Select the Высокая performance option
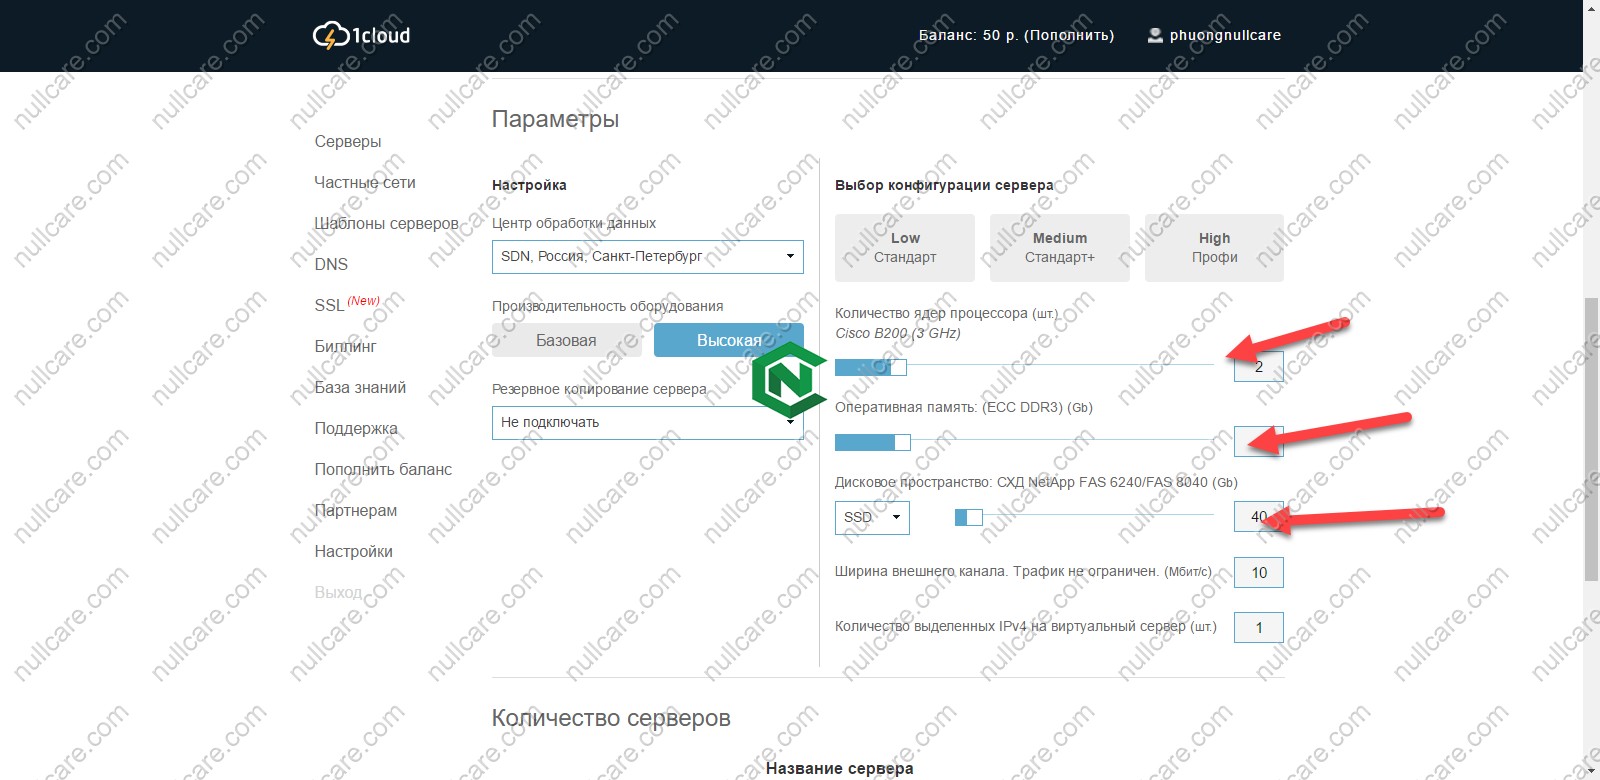 [x=728, y=341]
